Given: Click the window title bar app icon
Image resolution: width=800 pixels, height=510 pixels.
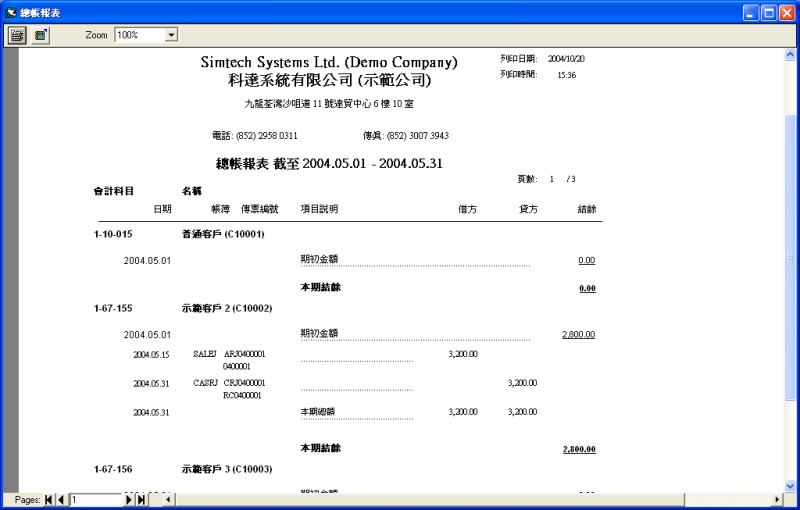Looking at the screenshot, I should 11,12.
